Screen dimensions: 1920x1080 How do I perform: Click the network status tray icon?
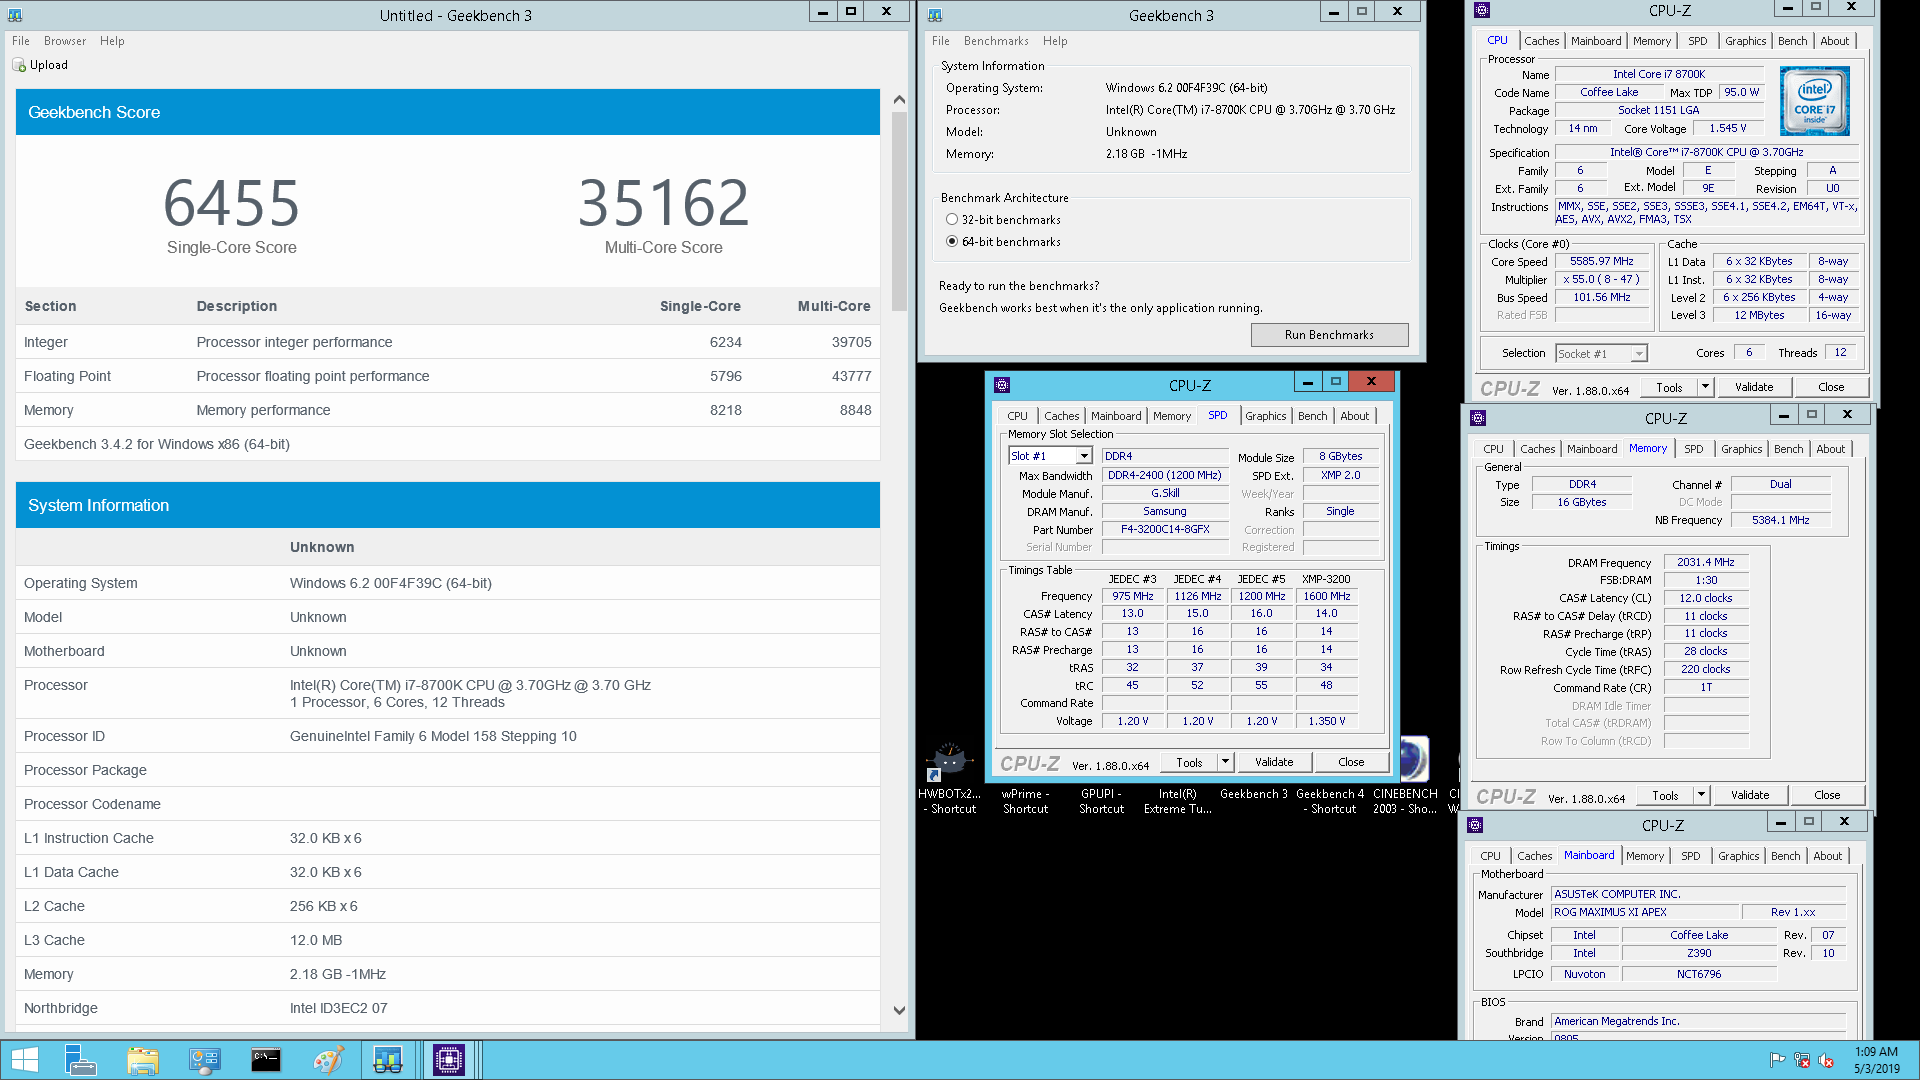tap(1801, 1060)
